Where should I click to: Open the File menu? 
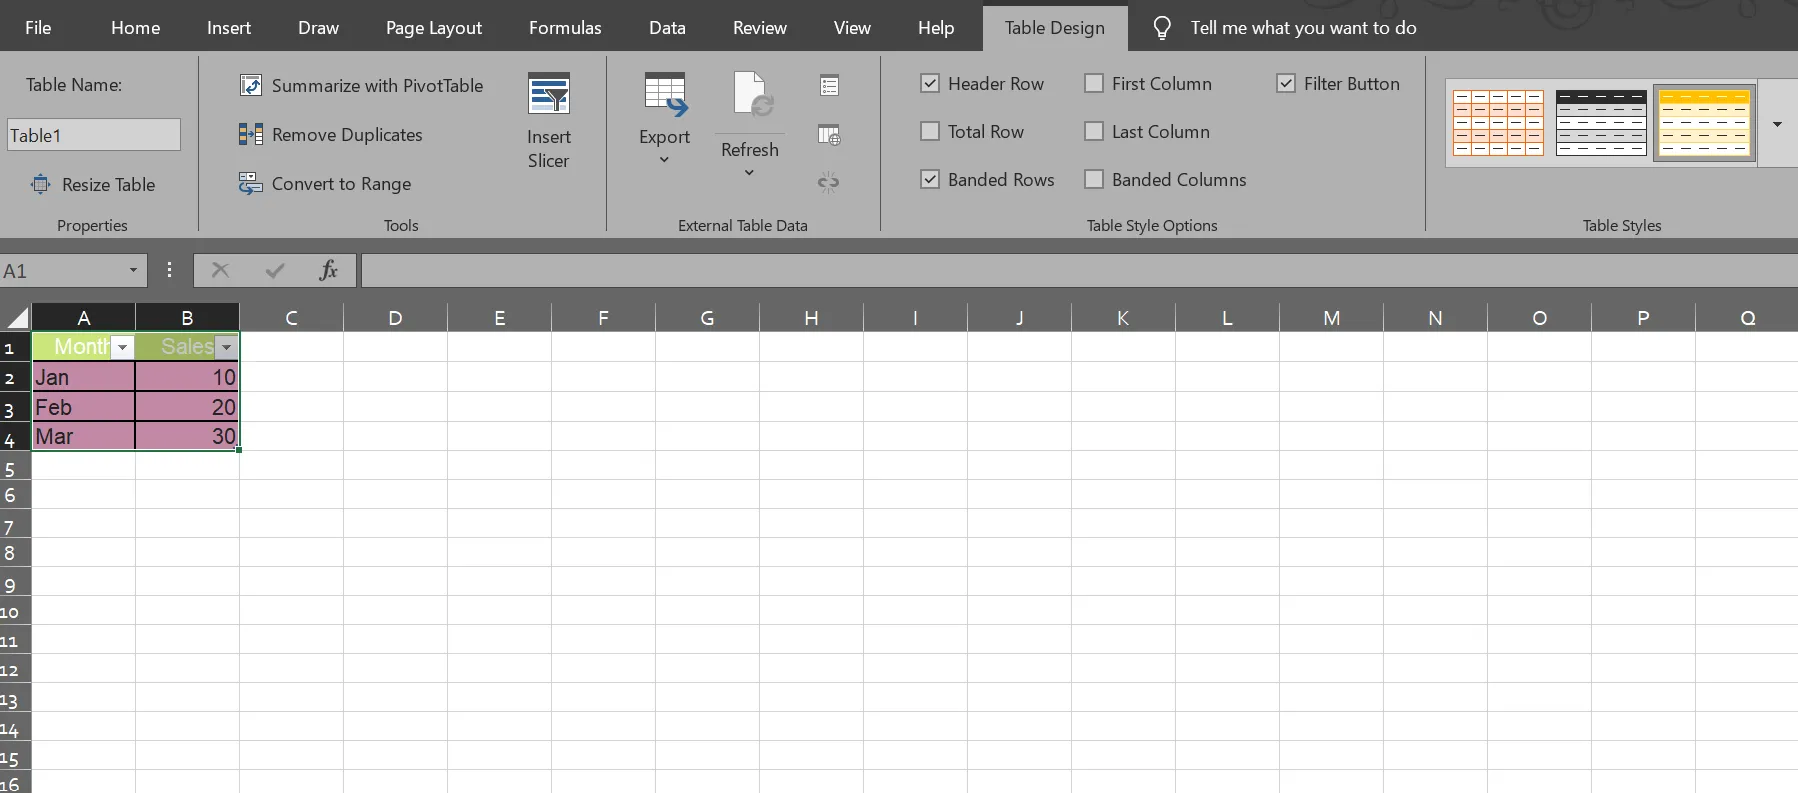38,28
